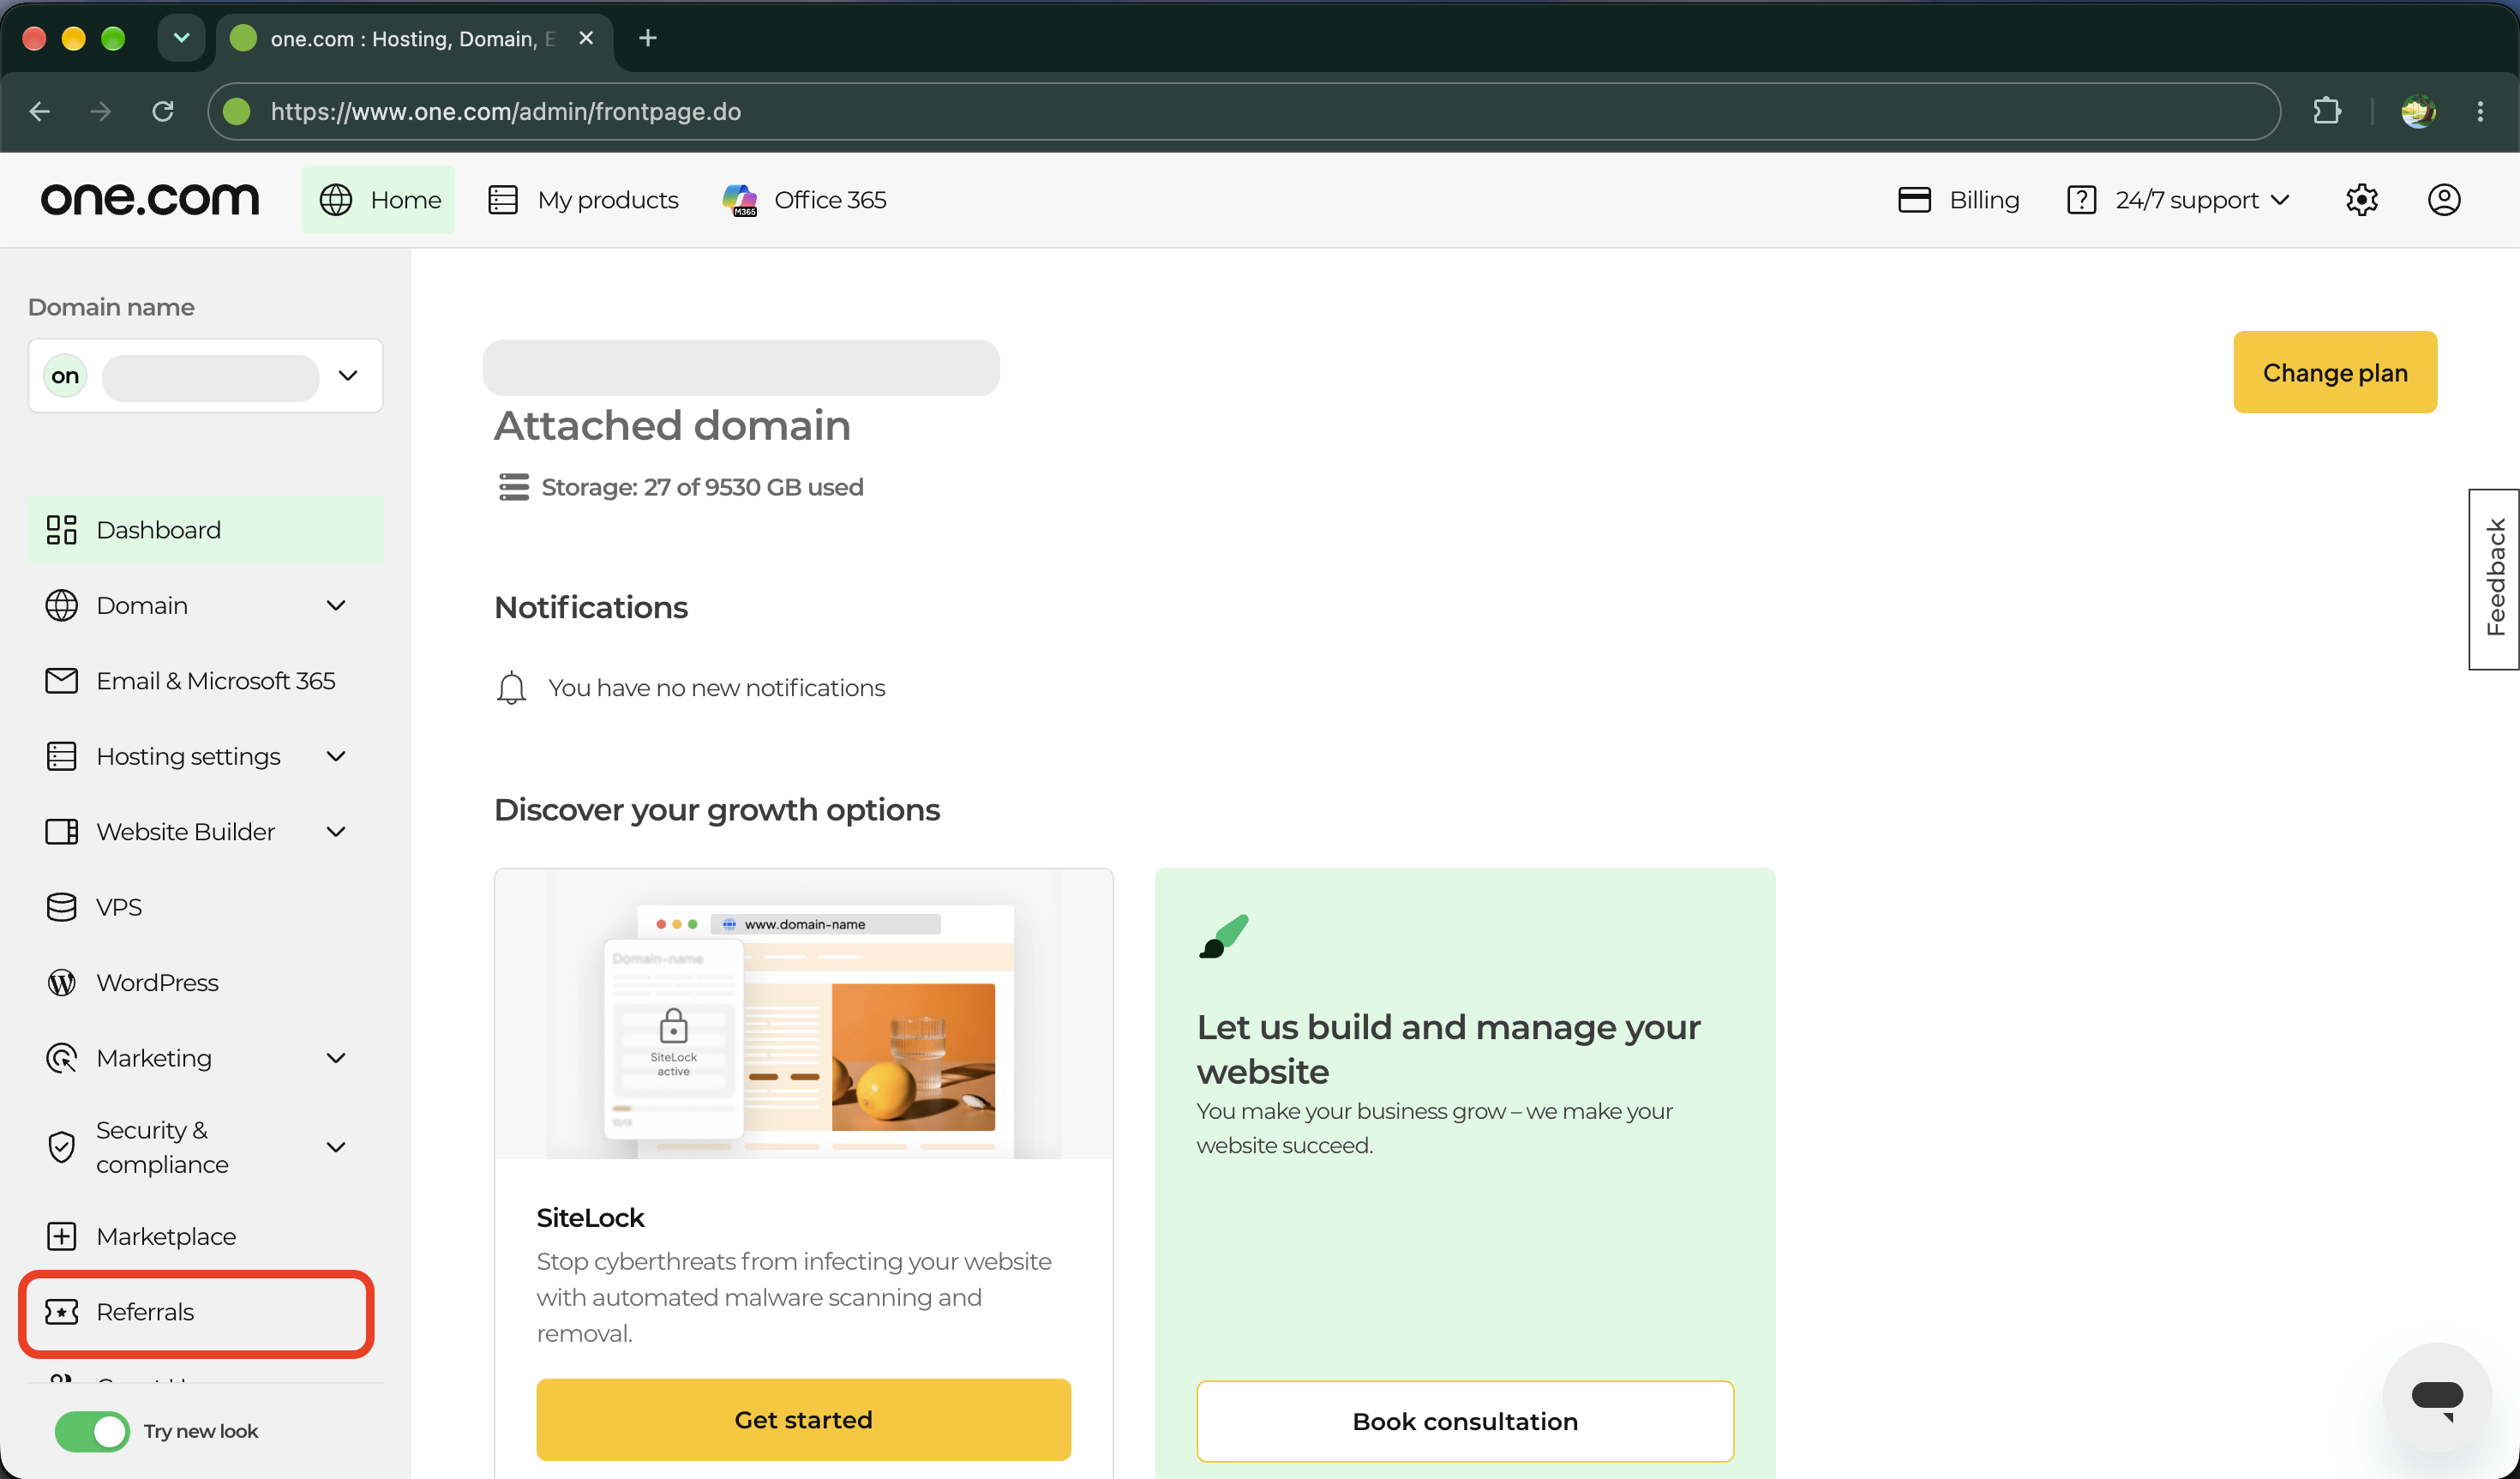Open the Office 365 tab
2520x1479 pixels.
point(805,200)
